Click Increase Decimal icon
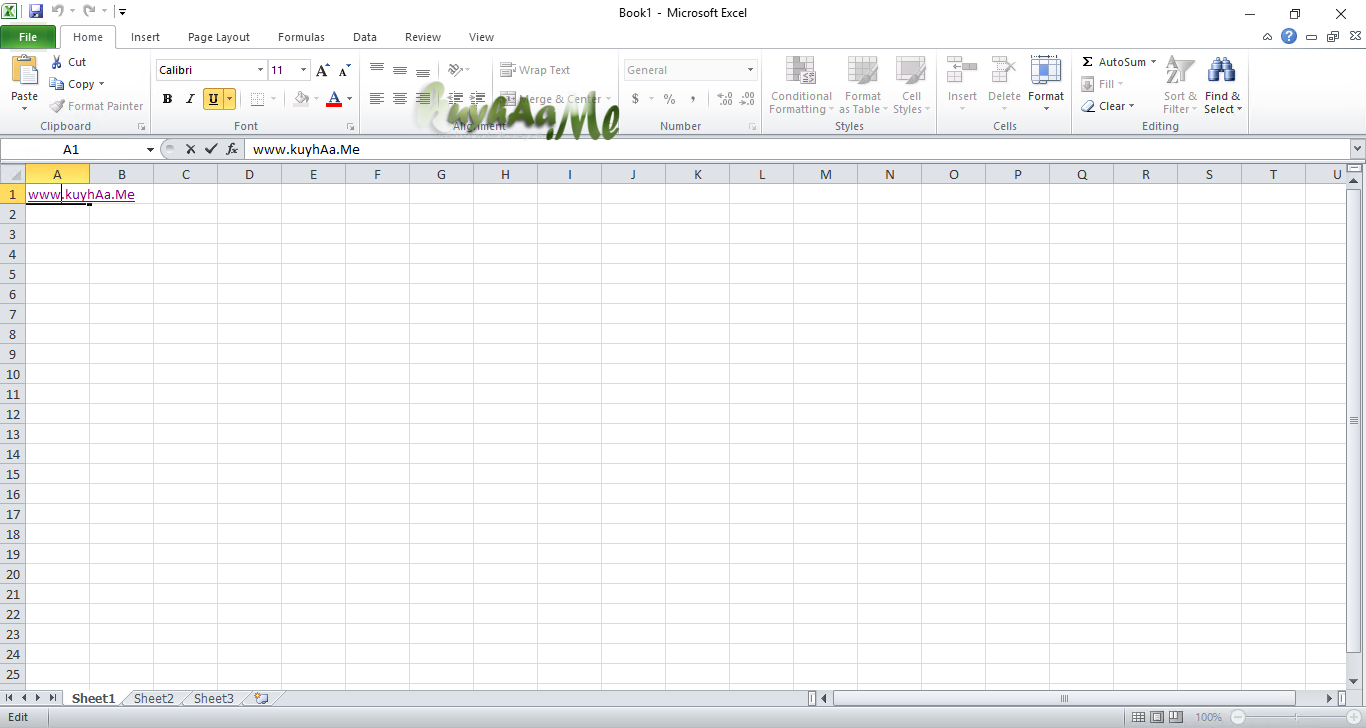This screenshot has height=728, width=1366. [x=725, y=99]
